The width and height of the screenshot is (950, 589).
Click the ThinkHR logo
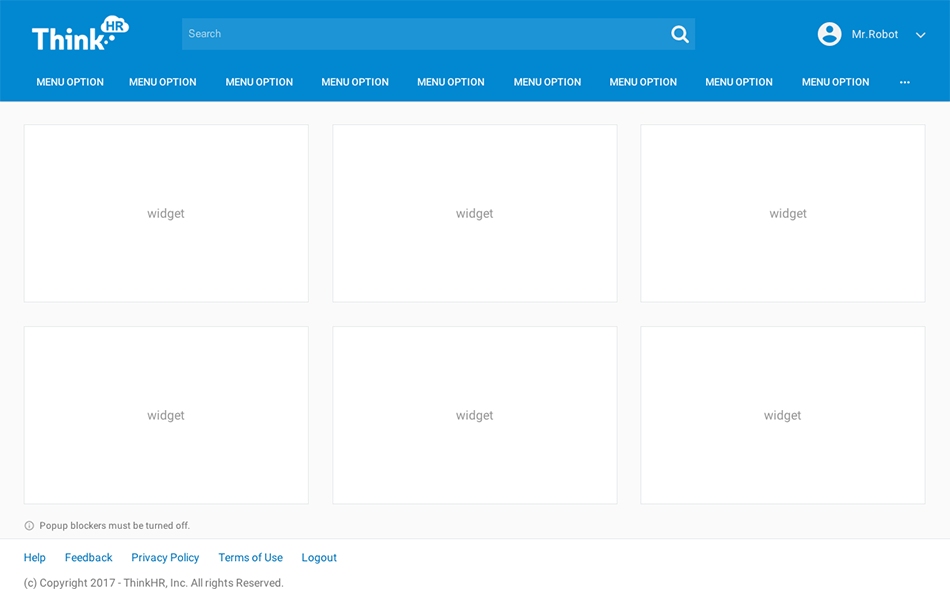(x=80, y=34)
